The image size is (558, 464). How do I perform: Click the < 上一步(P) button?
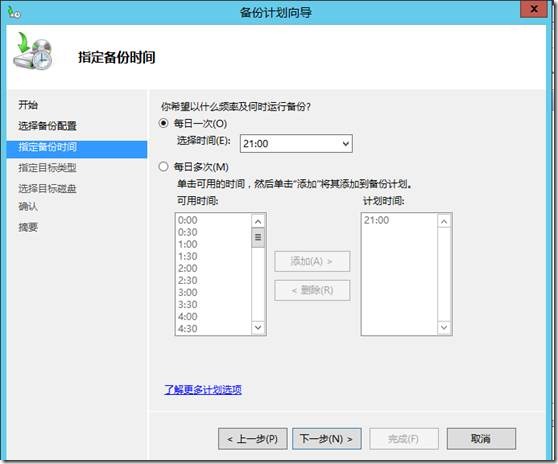point(253,439)
